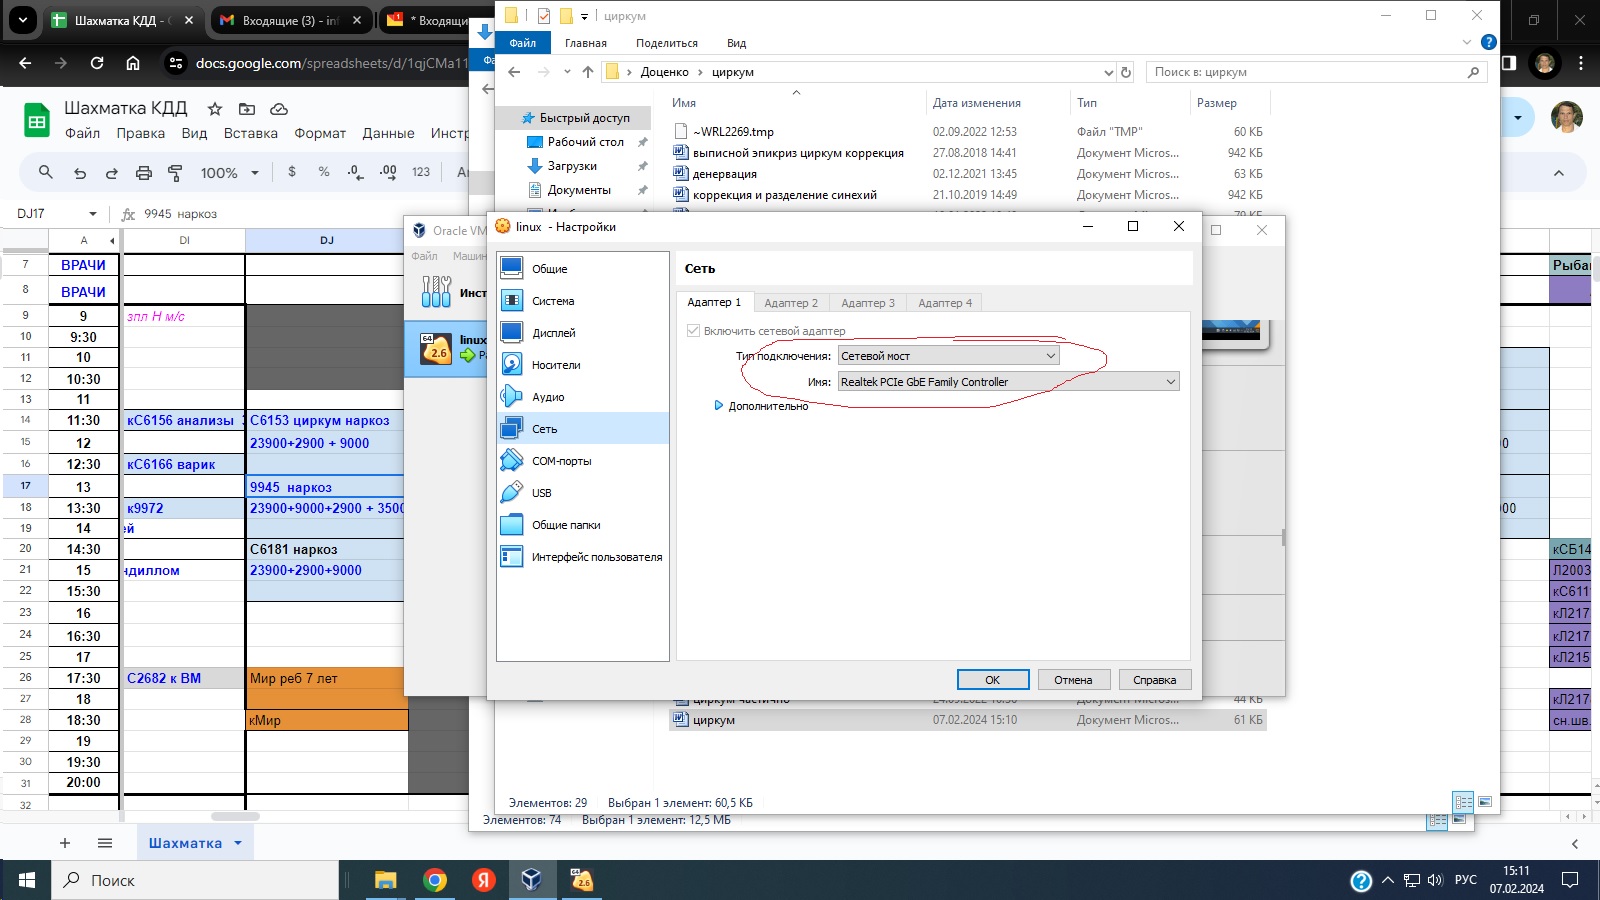Activate the paint format tool
The height and width of the screenshot is (900, 1600).
176,172
